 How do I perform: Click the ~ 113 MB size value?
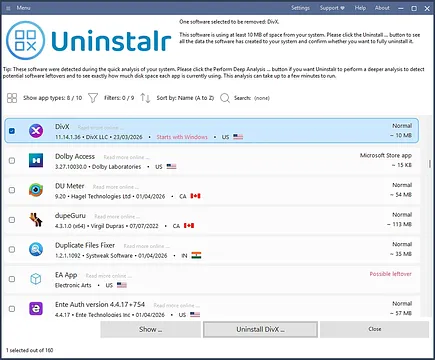coord(399,224)
